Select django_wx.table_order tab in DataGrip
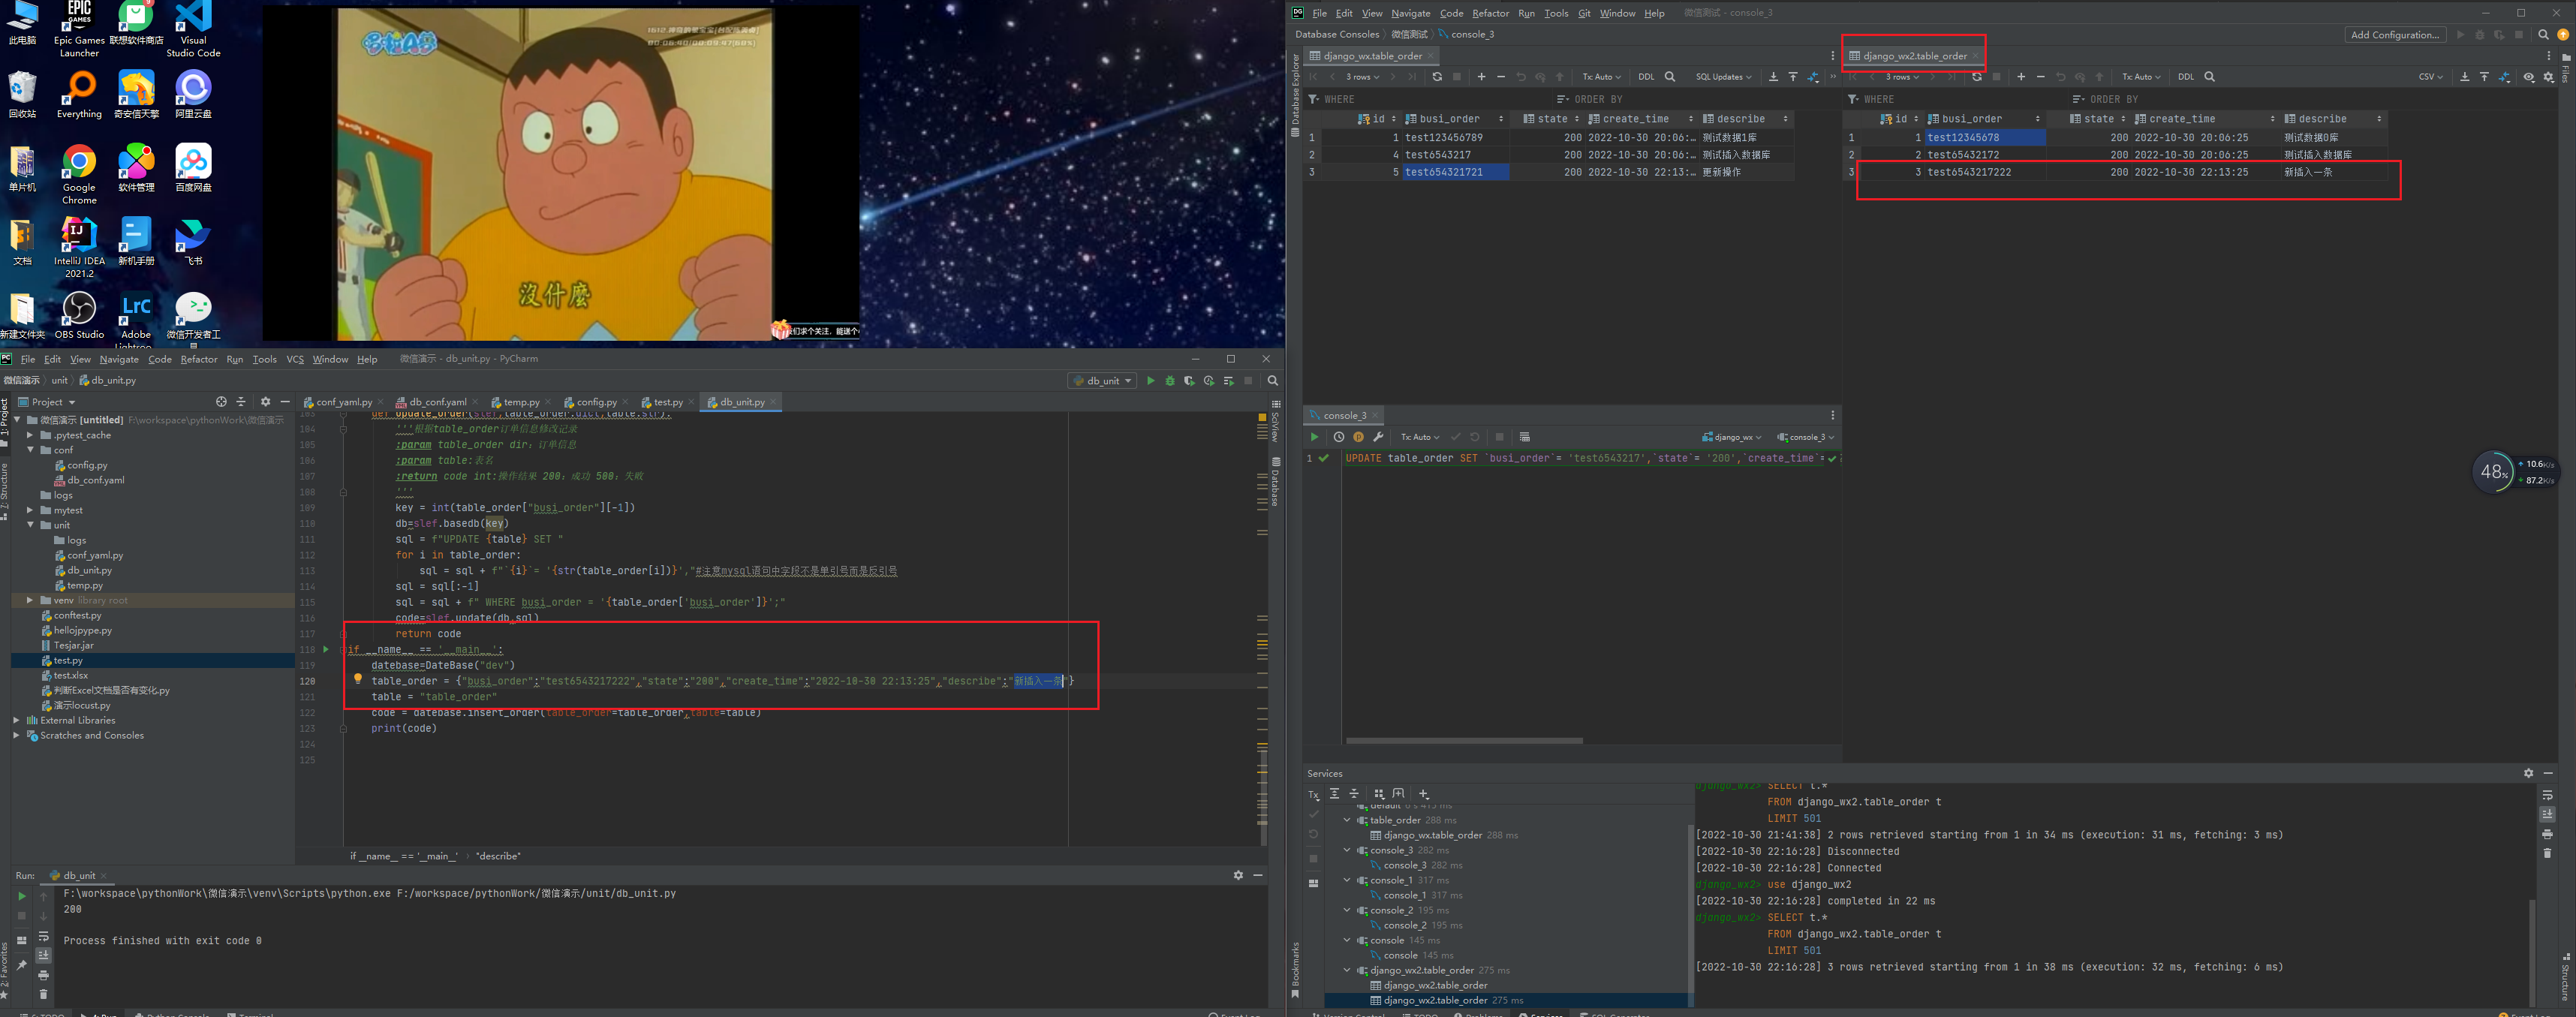The height and width of the screenshot is (1017, 2576). point(1372,56)
